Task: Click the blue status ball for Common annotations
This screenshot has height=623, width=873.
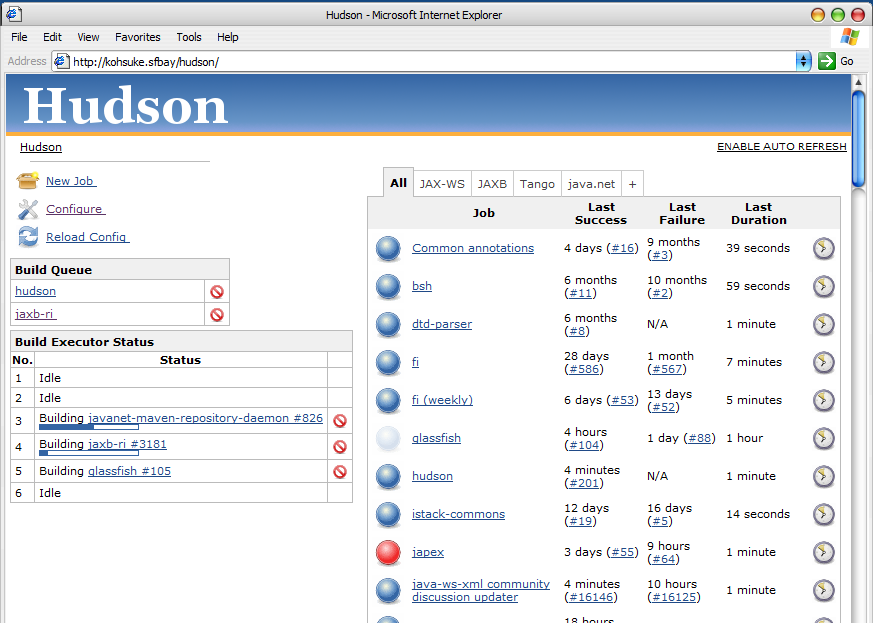Action: [388, 248]
